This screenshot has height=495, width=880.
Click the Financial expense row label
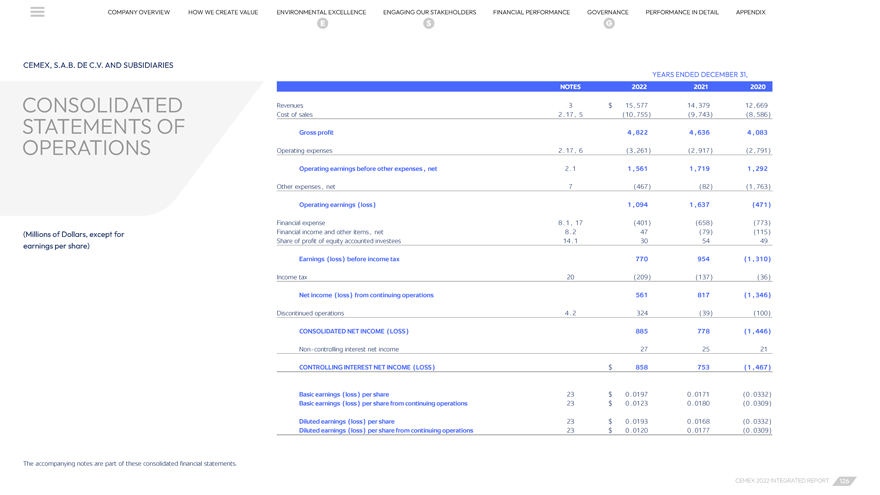point(300,223)
